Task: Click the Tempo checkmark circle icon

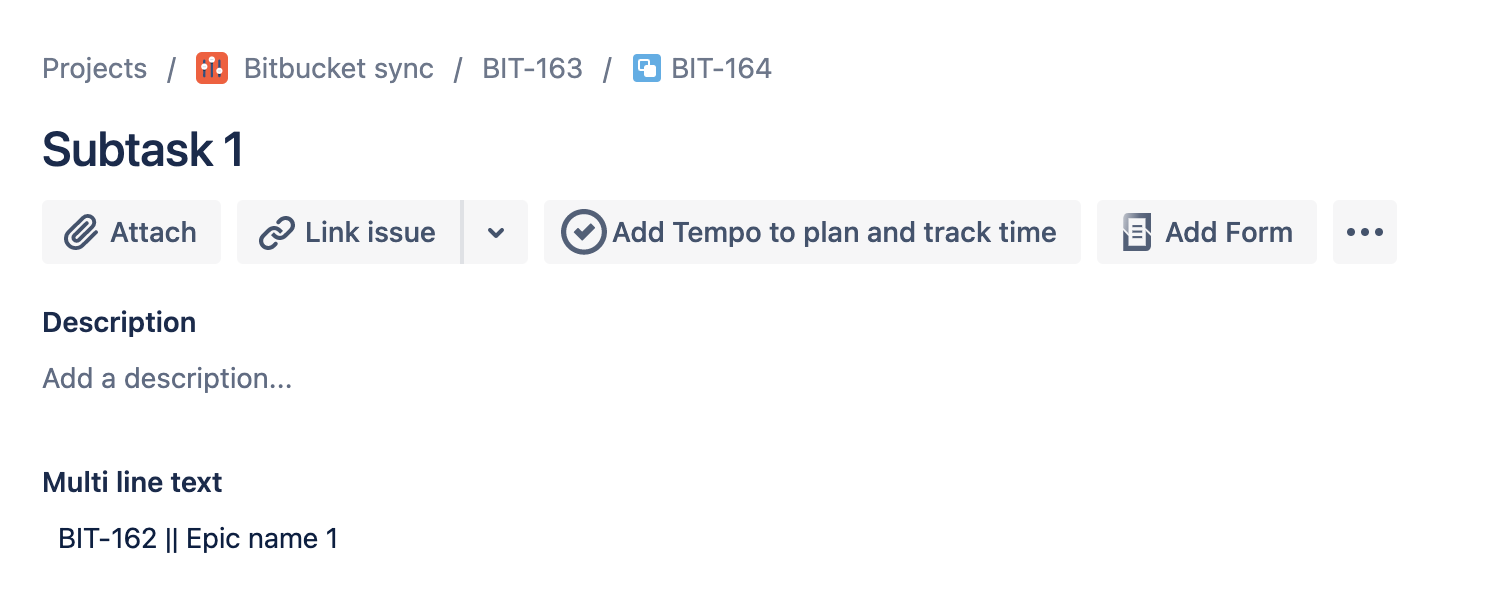Action: [583, 232]
